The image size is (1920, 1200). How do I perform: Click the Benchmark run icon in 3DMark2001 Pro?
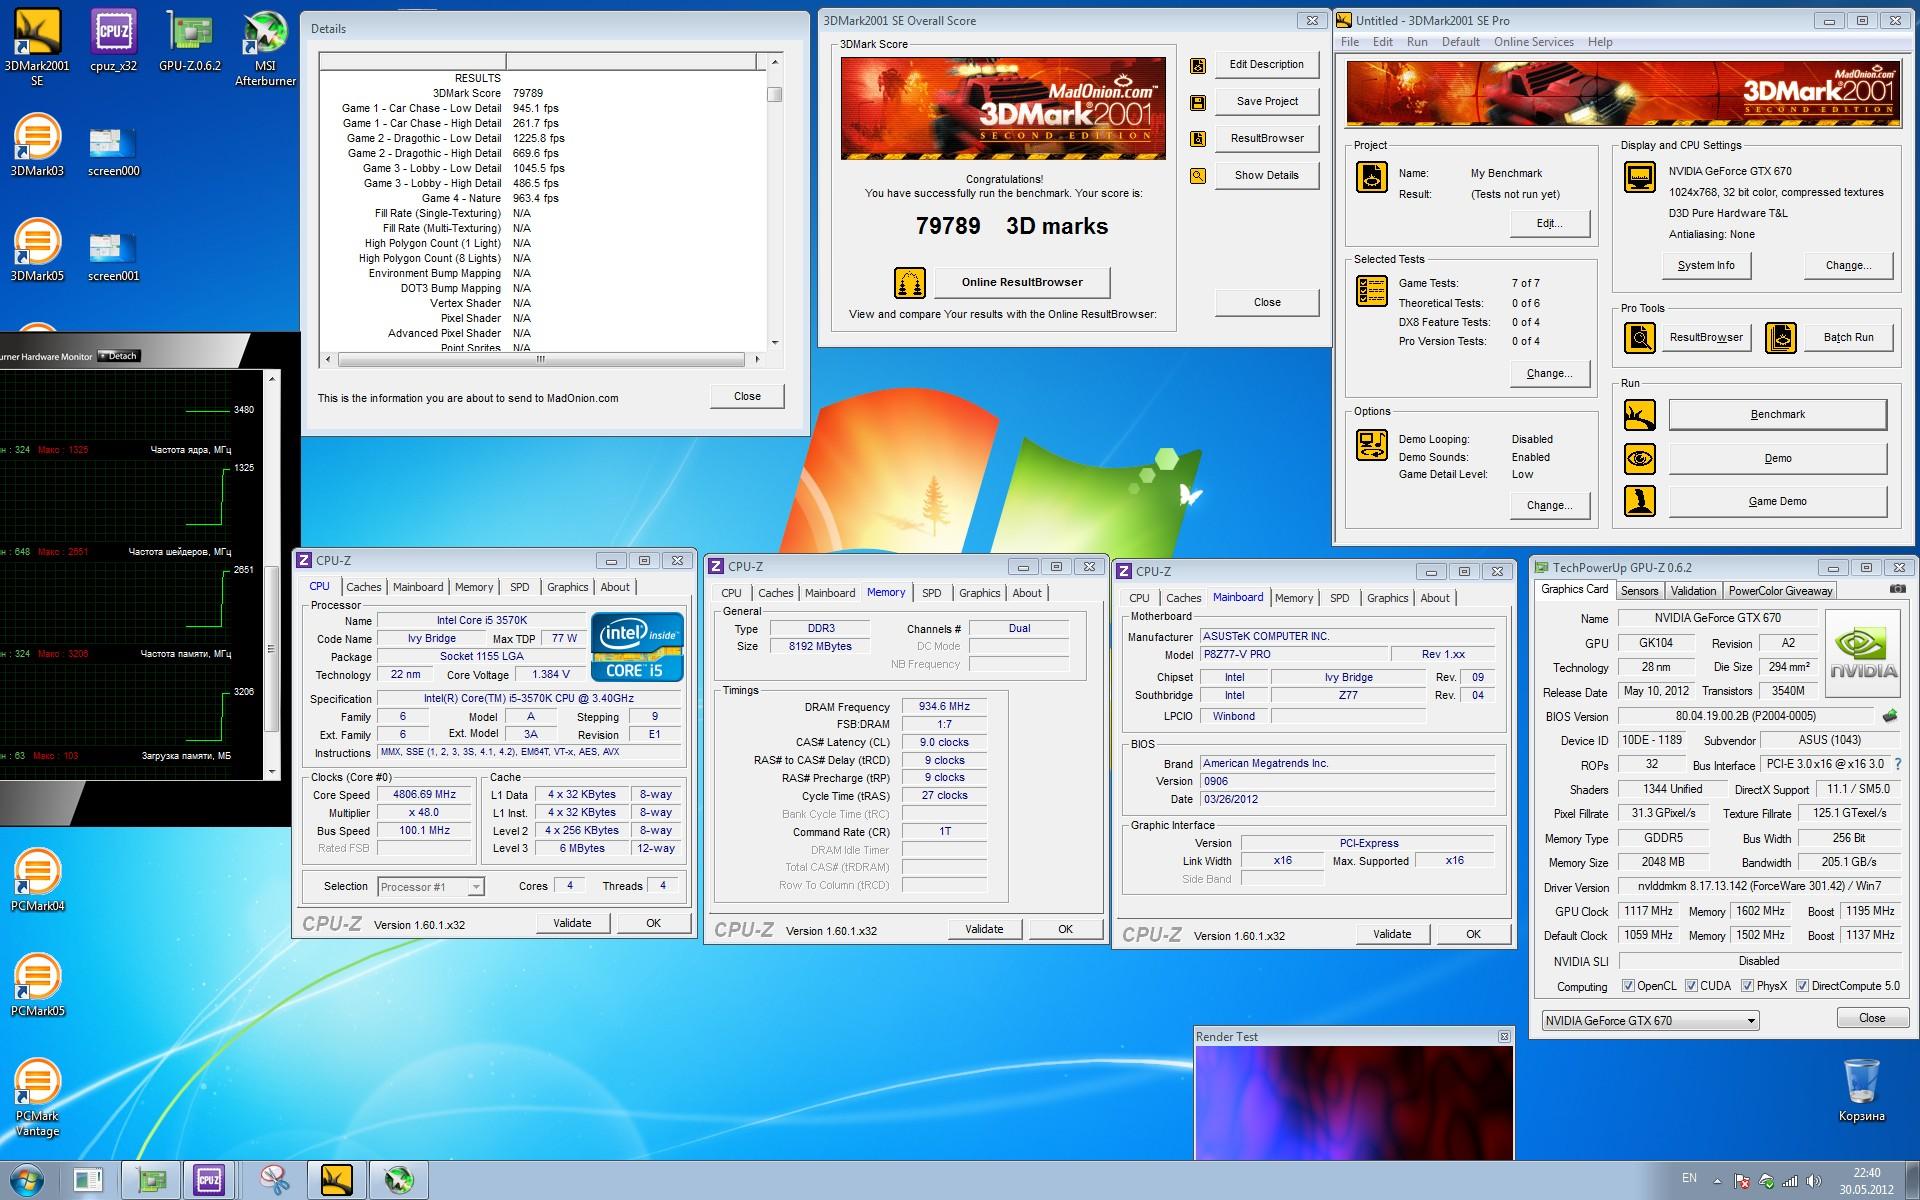click(1639, 415)
